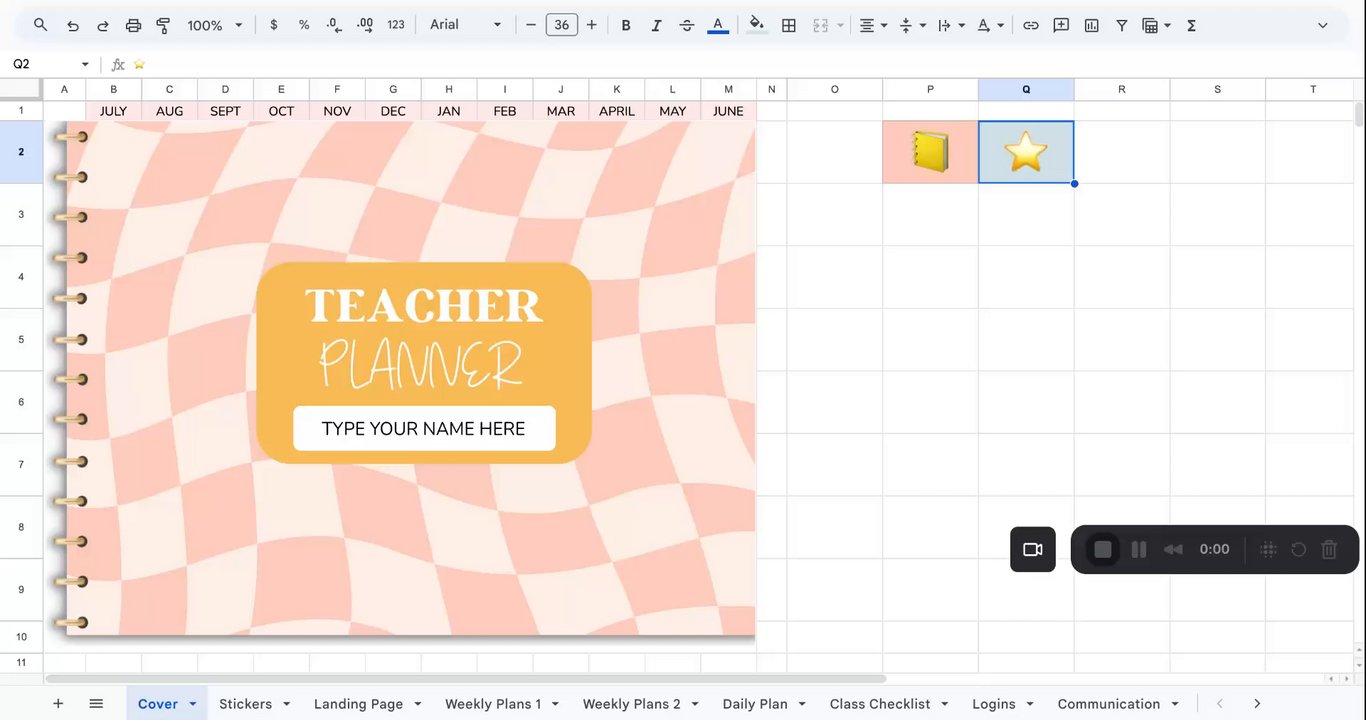
Task: Click the font size field showing 36
Action: pyautogui.click(x=562, y=25)
